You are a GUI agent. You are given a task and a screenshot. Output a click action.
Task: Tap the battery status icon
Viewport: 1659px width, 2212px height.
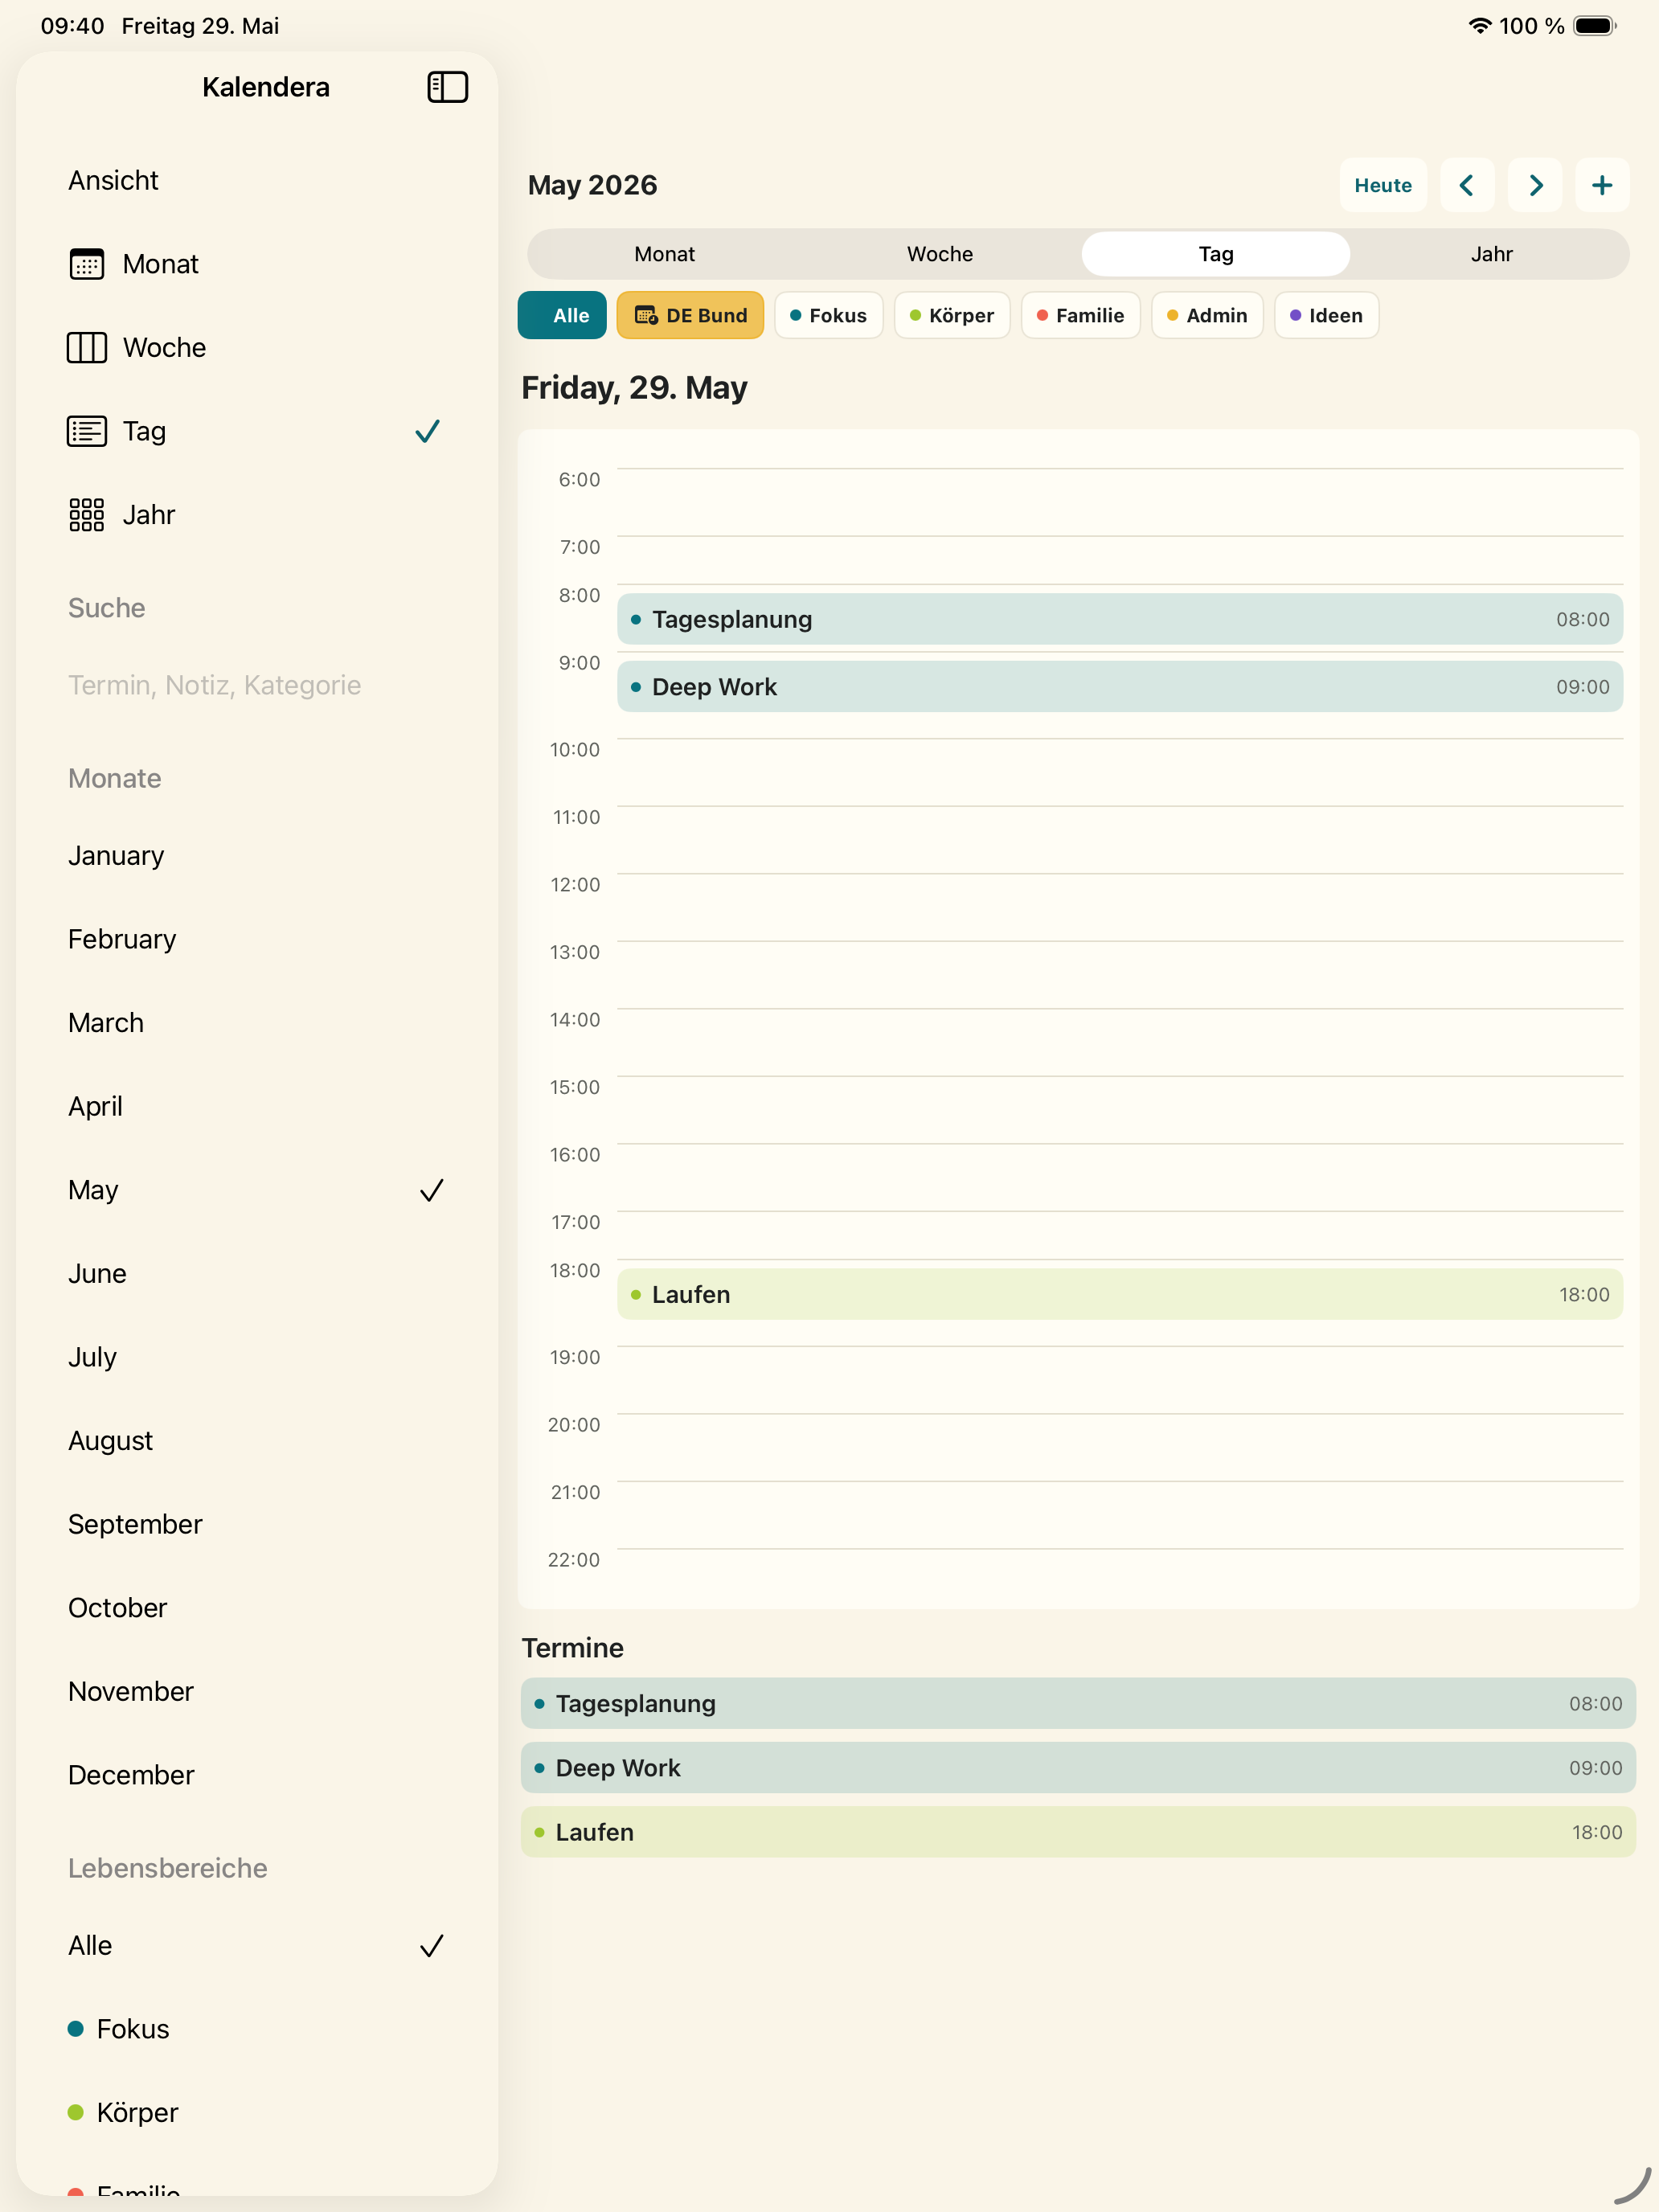click(x=1595, y=26)
